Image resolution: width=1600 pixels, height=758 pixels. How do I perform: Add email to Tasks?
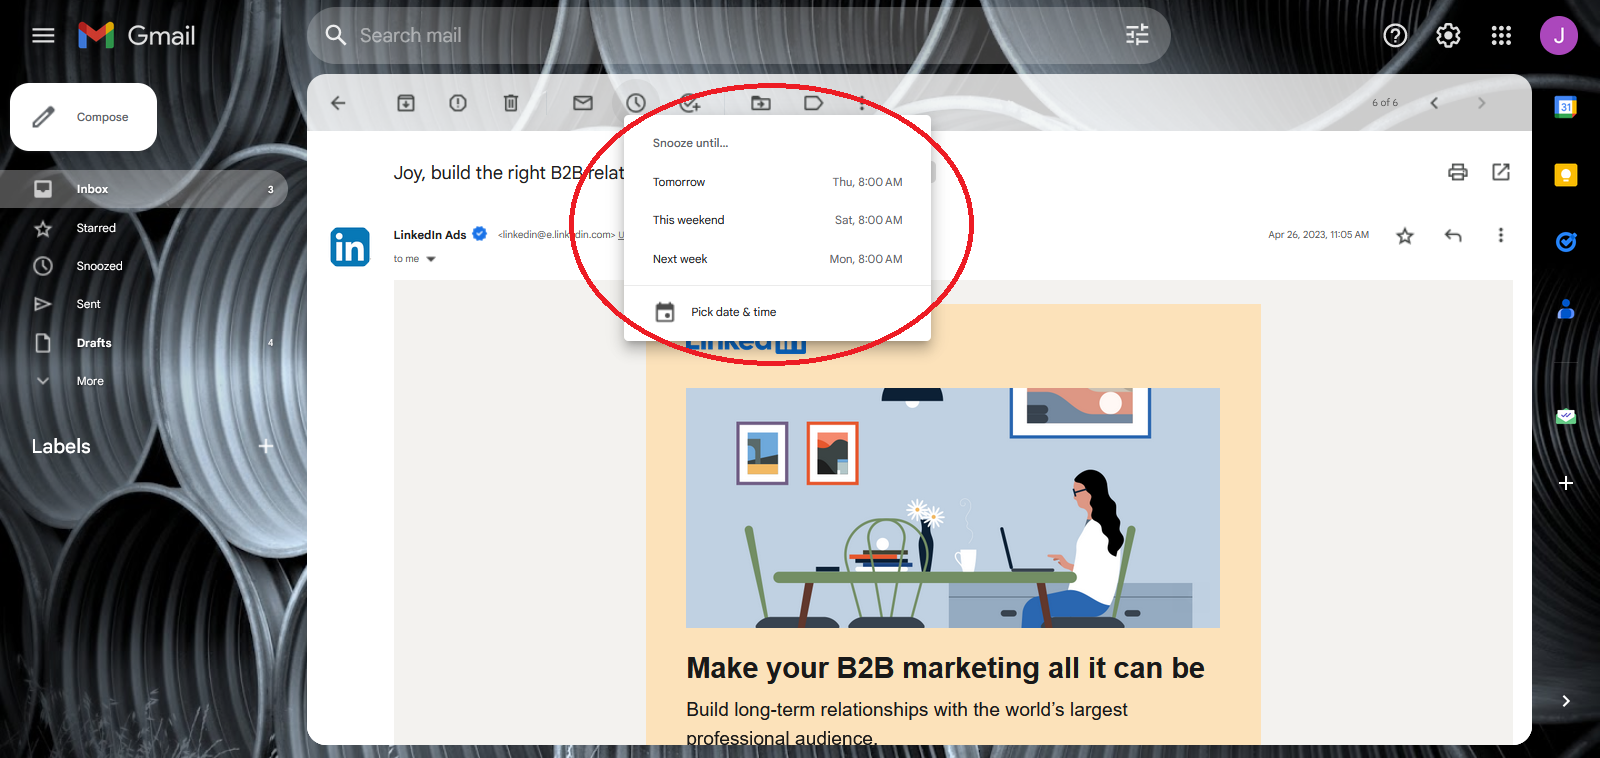pyautogui.click(x=689, y=103)
